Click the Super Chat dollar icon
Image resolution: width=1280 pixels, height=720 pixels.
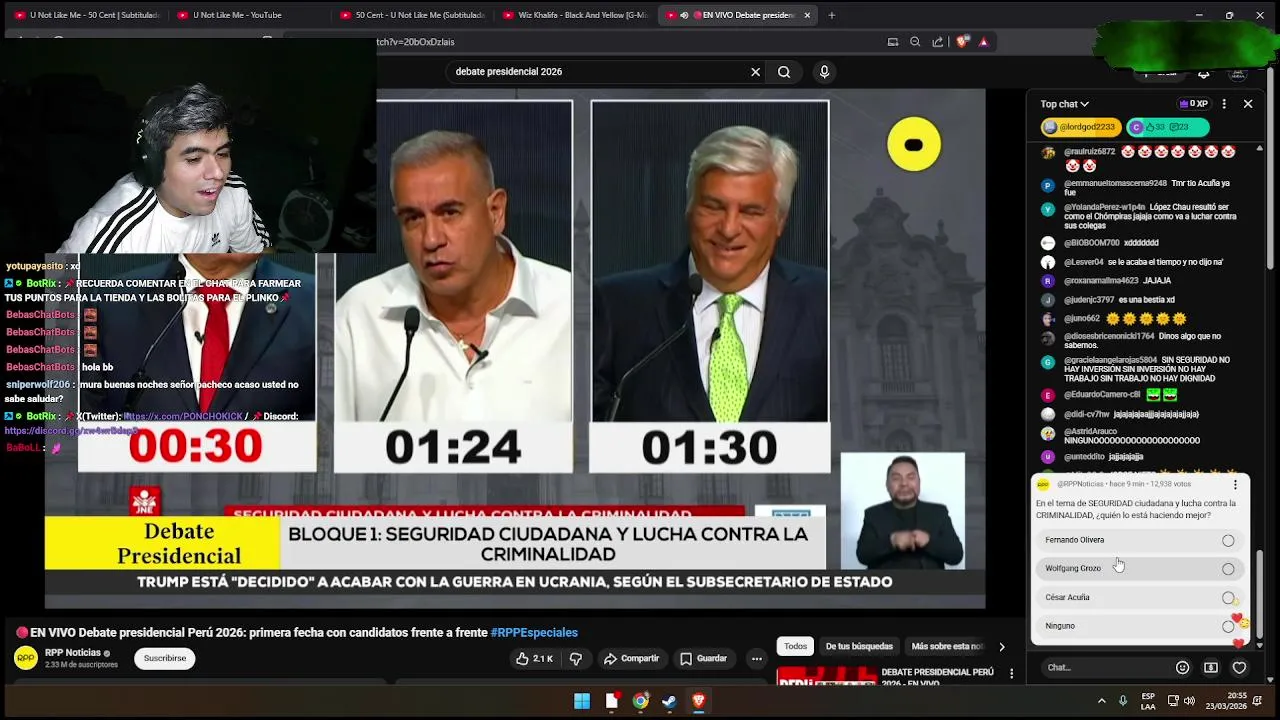(x=1211, y=667)
